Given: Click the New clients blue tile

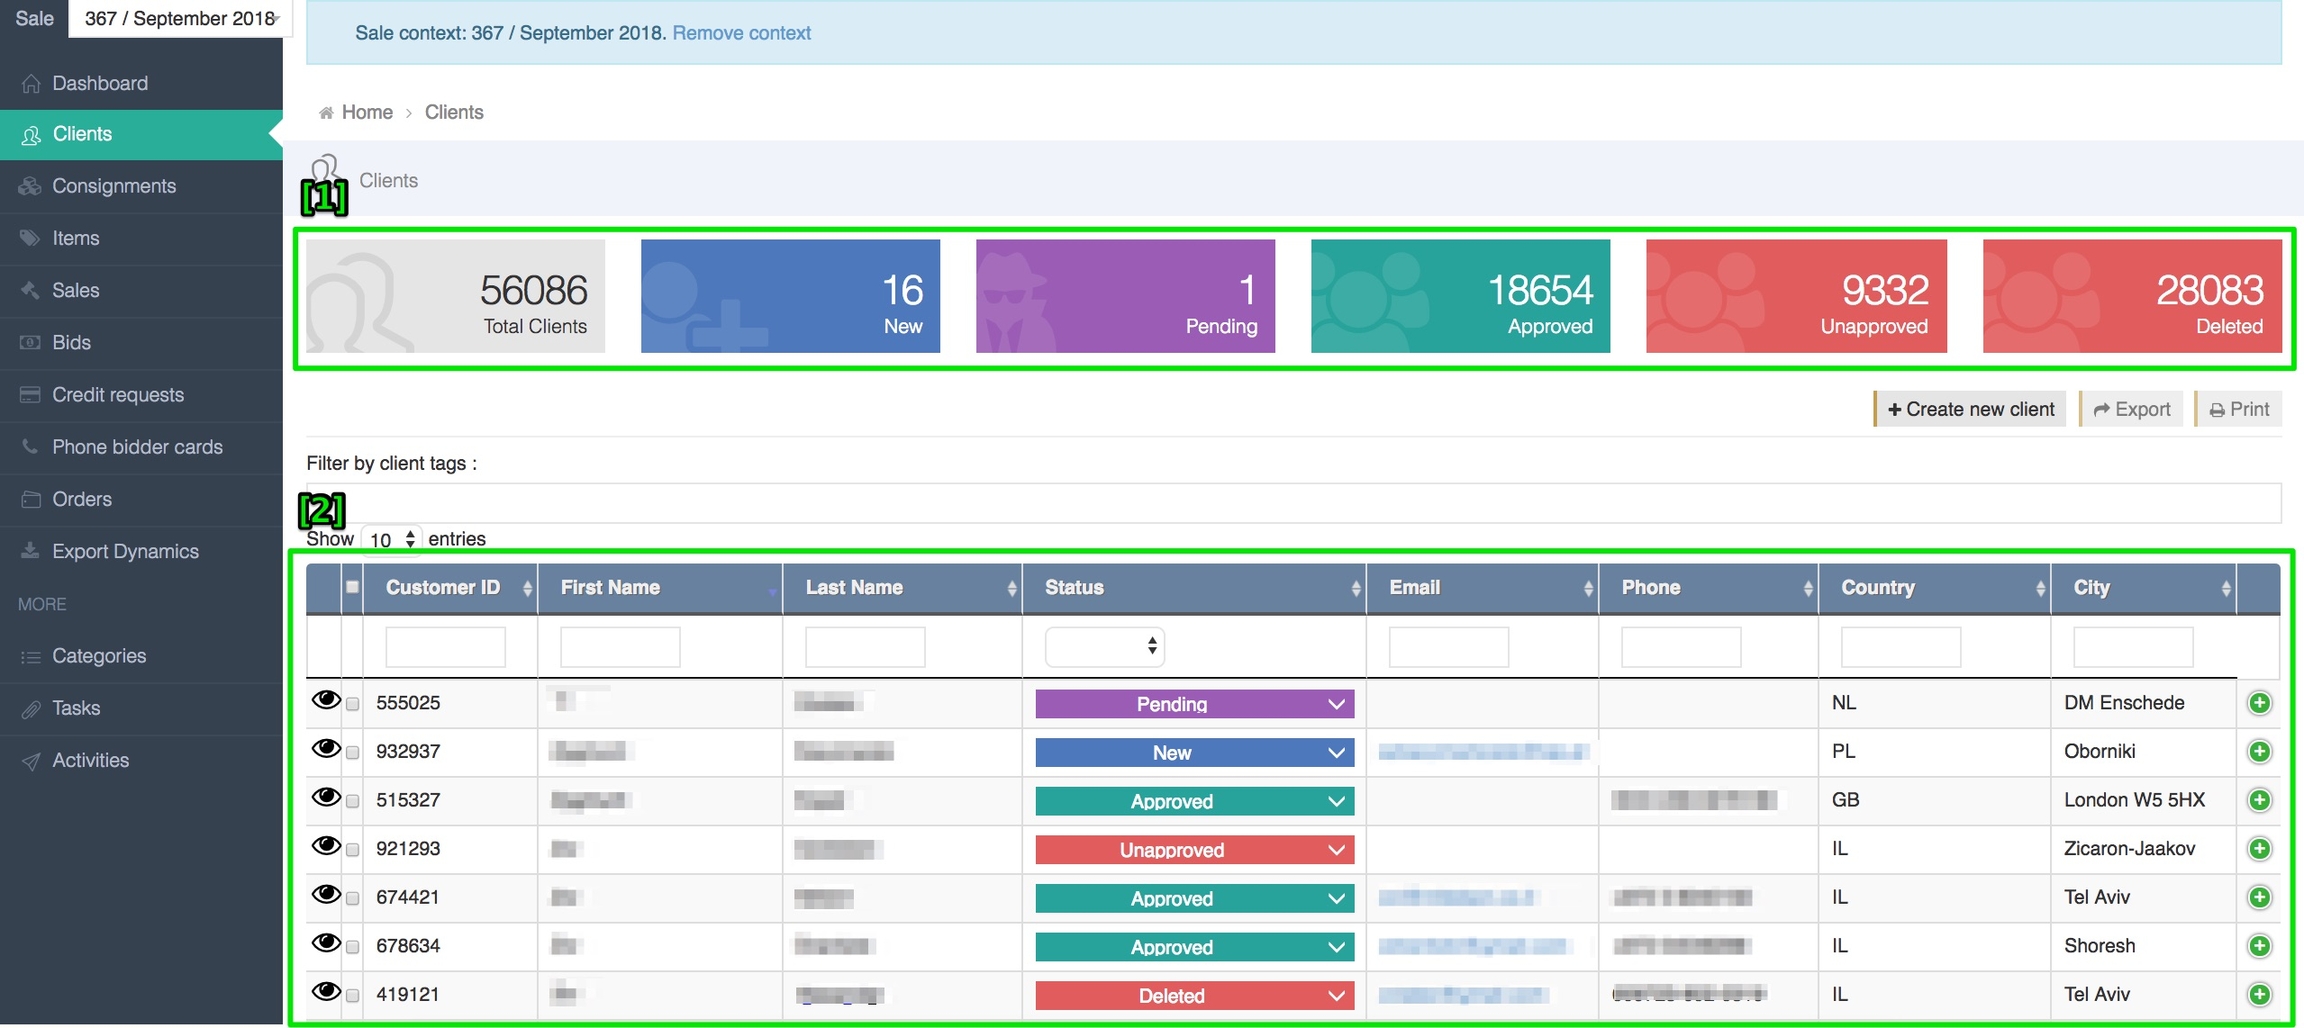Looking at the screenshot, I should 790,296.
